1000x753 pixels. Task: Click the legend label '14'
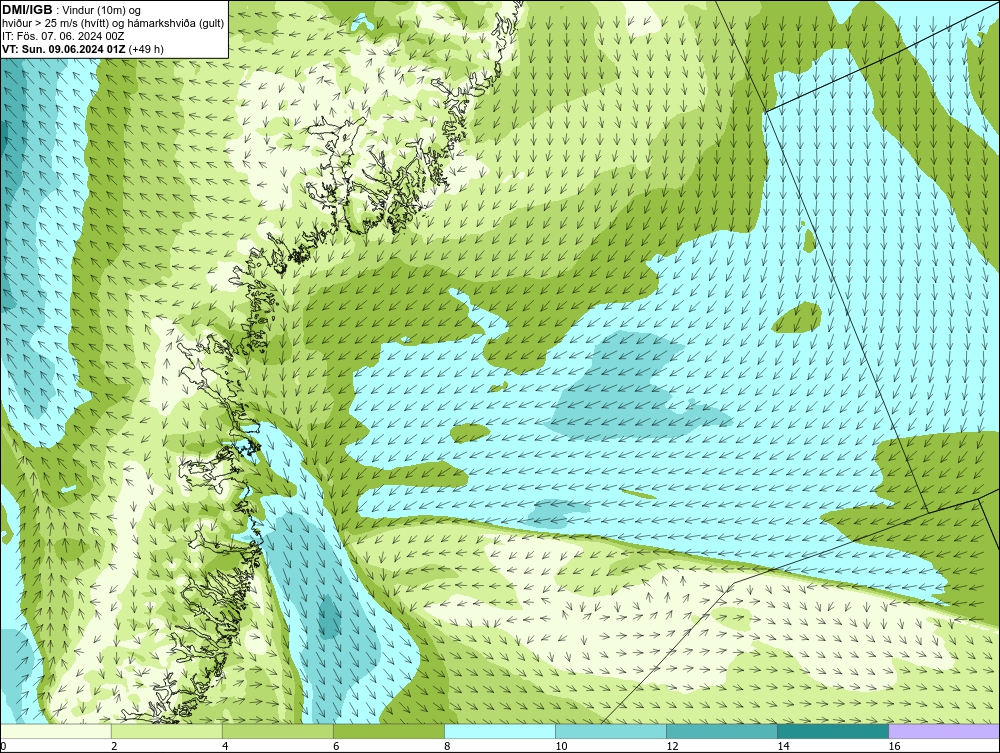click(x=783, y=746)
